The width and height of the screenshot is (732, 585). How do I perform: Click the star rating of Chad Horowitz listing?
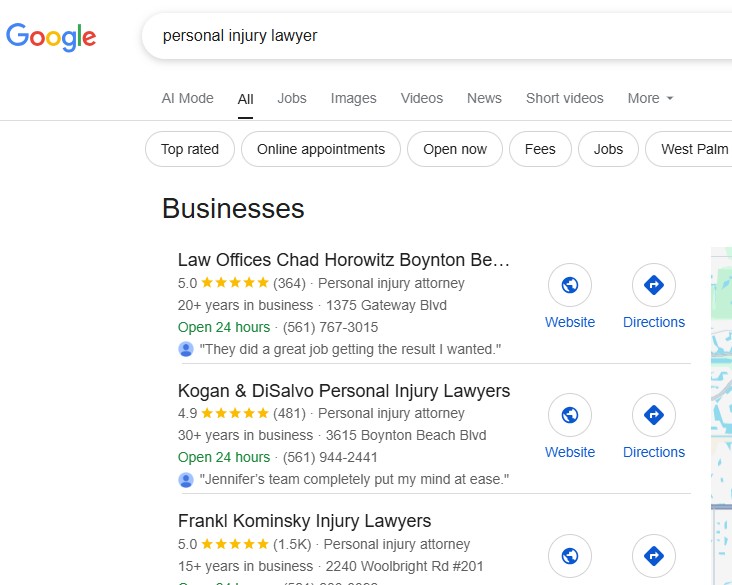pyautogui.click(x=235, y=283)
